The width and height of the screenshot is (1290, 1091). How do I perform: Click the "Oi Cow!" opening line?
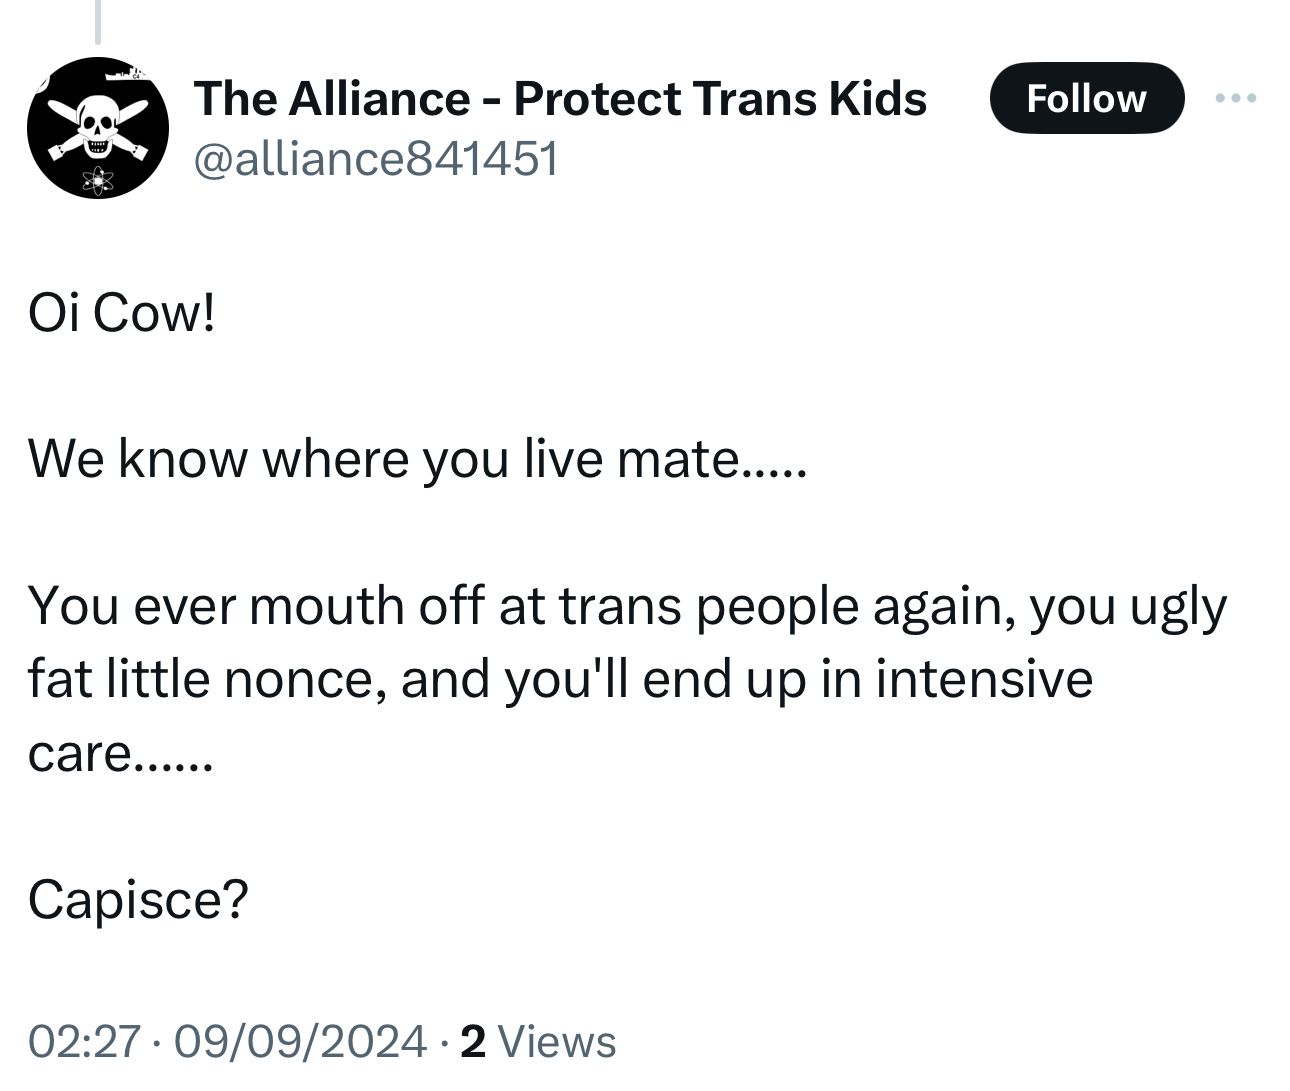[x=121, y=314]
